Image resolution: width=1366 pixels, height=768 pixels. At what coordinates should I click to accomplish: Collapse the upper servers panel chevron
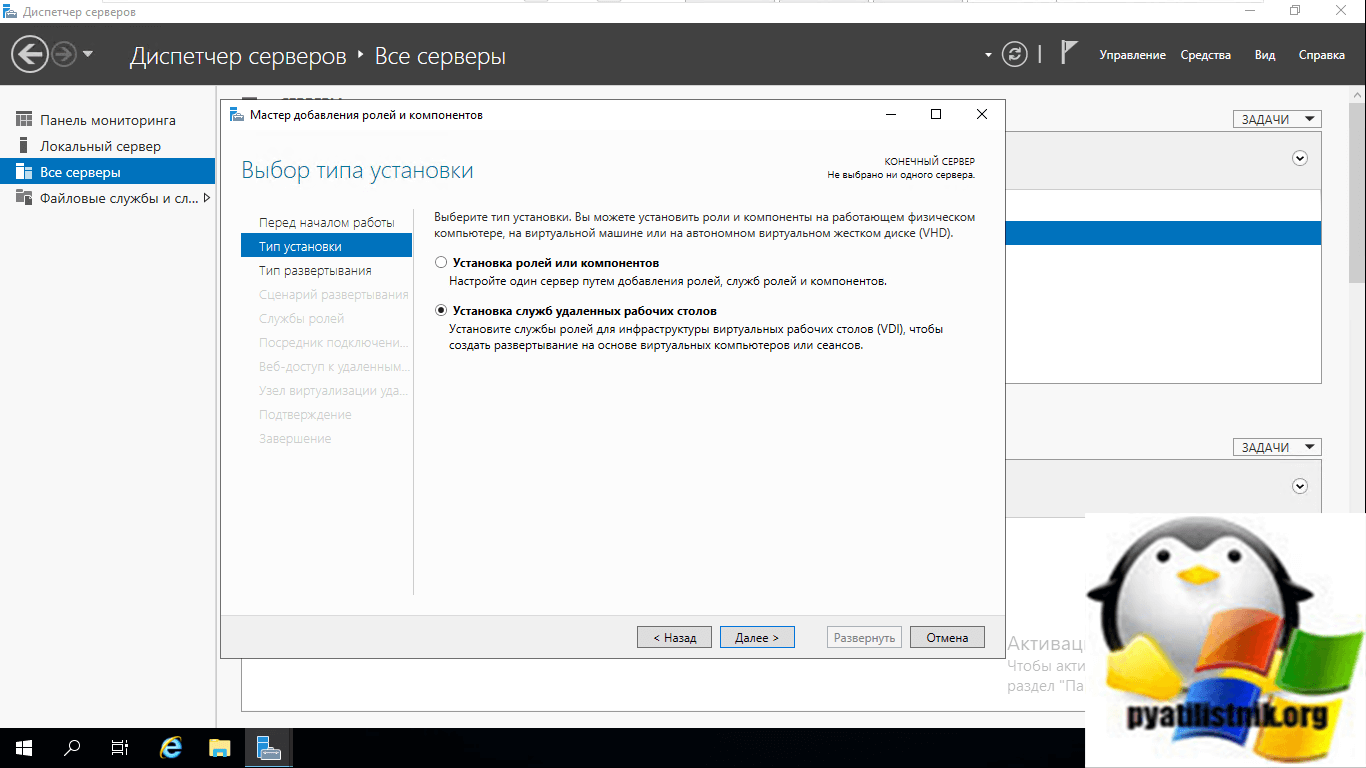pyautogui.click(x=1300, y=158)
